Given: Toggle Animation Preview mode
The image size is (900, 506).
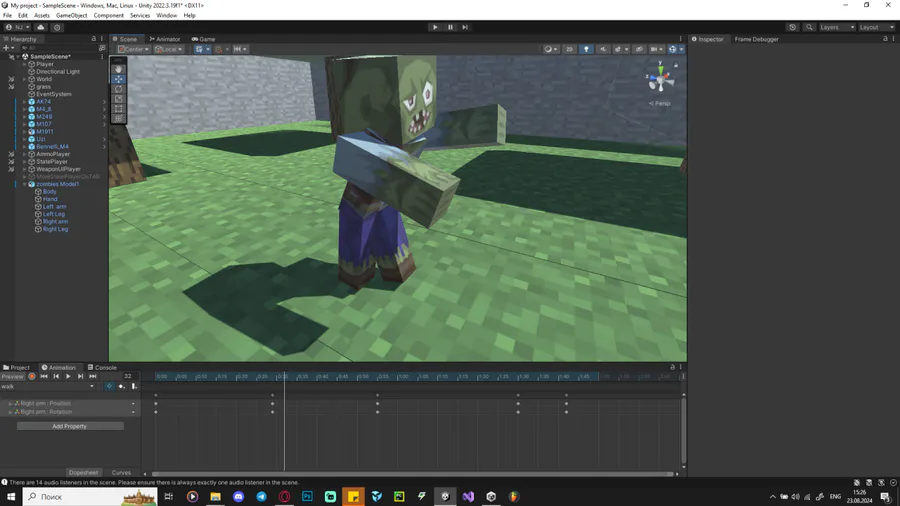Looking at the screenshot, I should point(12,376).
